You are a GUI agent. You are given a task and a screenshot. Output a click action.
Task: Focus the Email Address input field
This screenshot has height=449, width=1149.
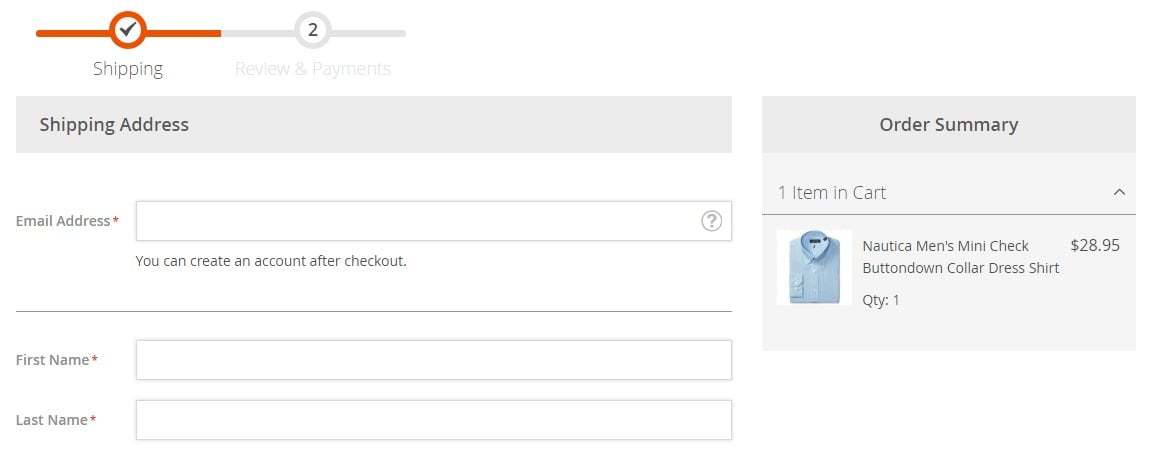(434, 220)
